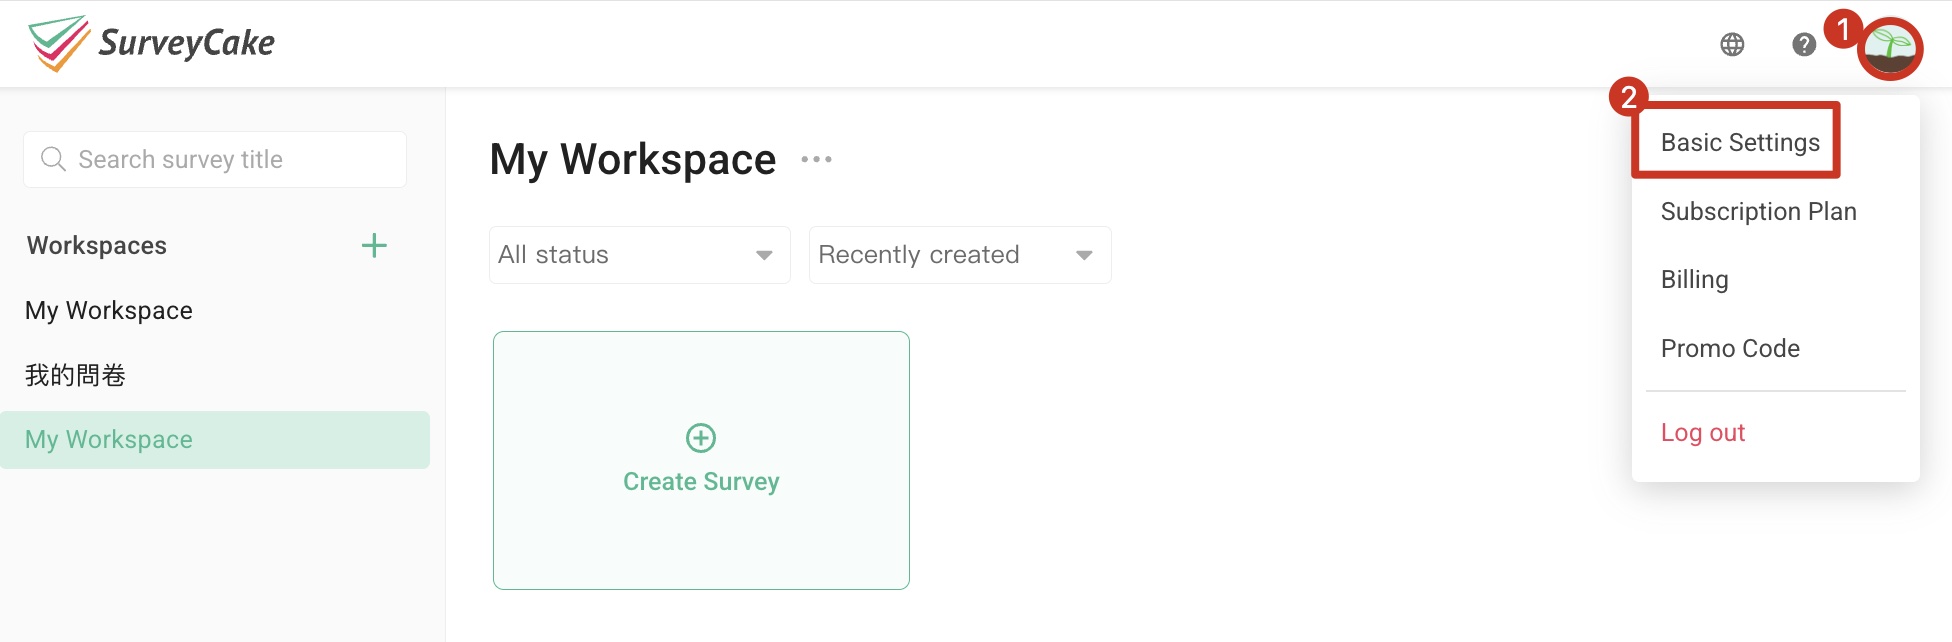Open the Promo Code page
Screen dimensions: 1952x642
point(1730,348)
